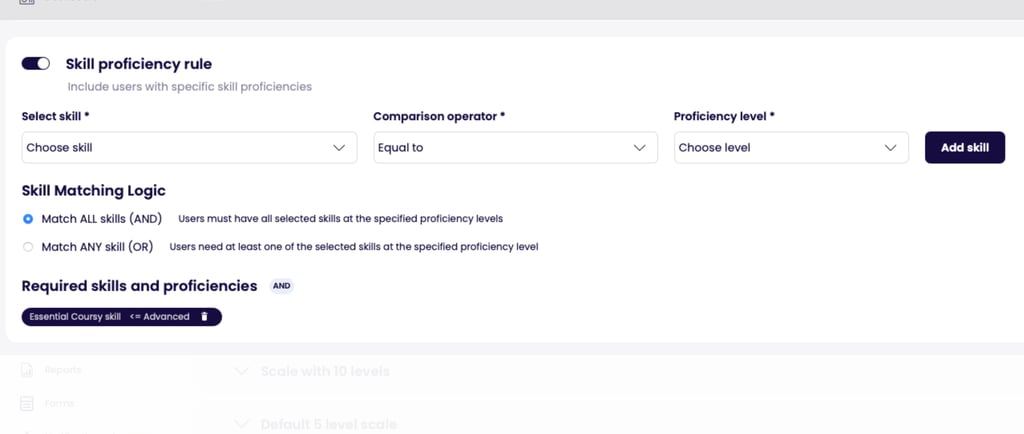
Task: Click the Forms icon in the sidebar
Action: coord(27,404)
